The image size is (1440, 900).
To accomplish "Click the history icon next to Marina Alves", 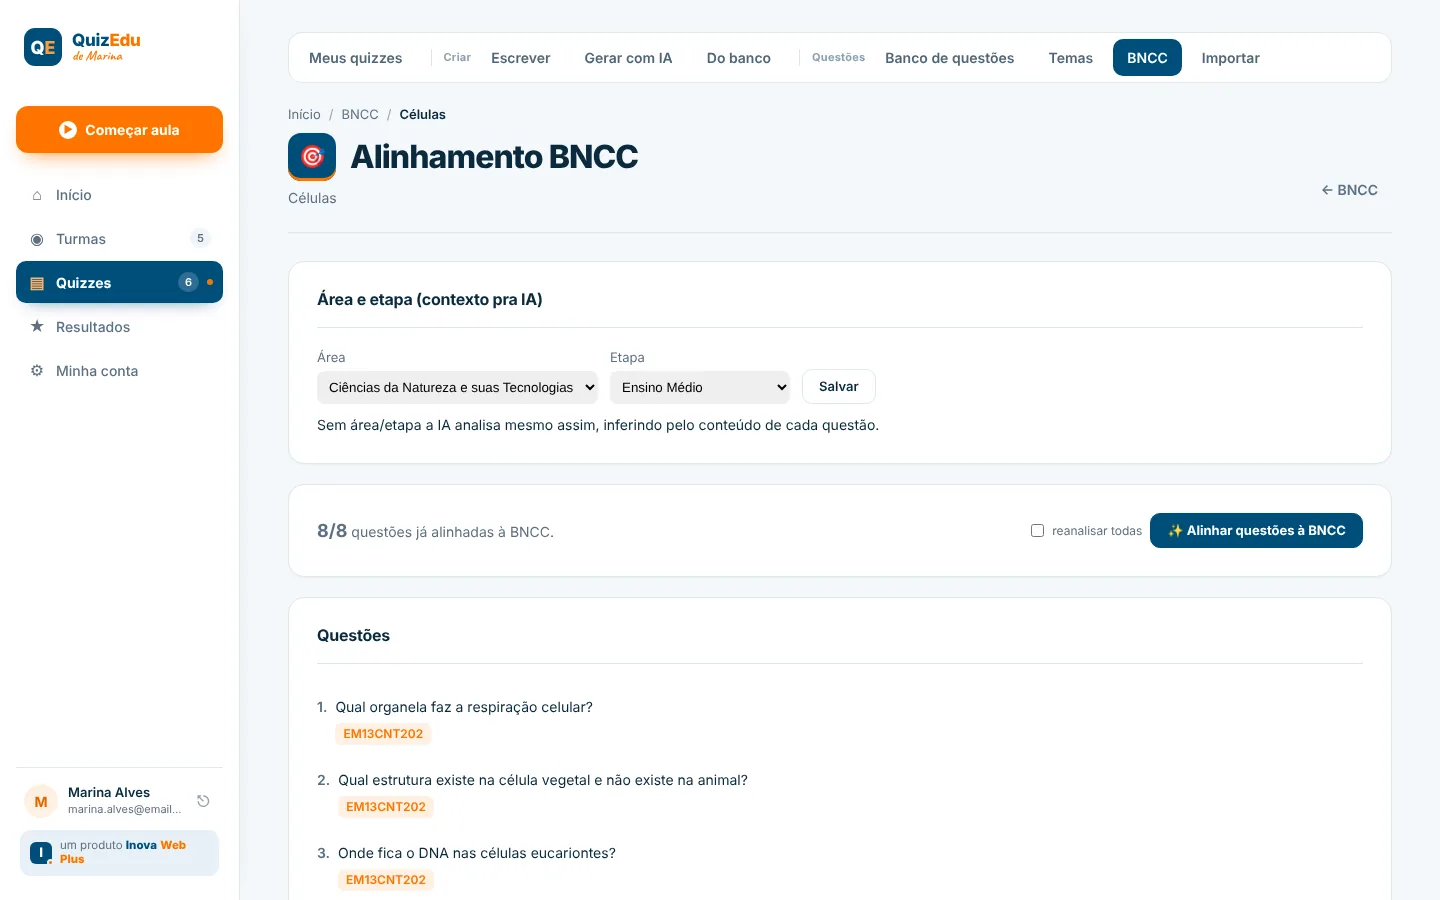I will [203, 801].
